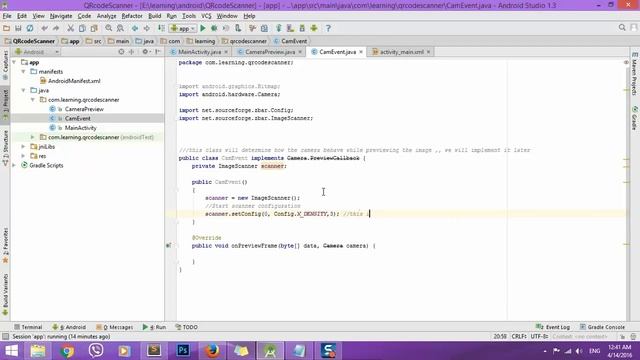640x360 pixels.
Task: Close the MainActivity.java editor tab
Action: coord(226,52)
